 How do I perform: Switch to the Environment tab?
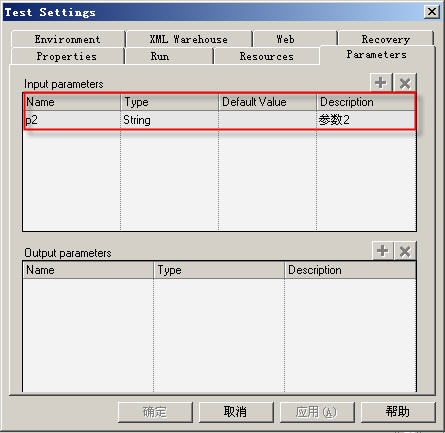point(68,39)
